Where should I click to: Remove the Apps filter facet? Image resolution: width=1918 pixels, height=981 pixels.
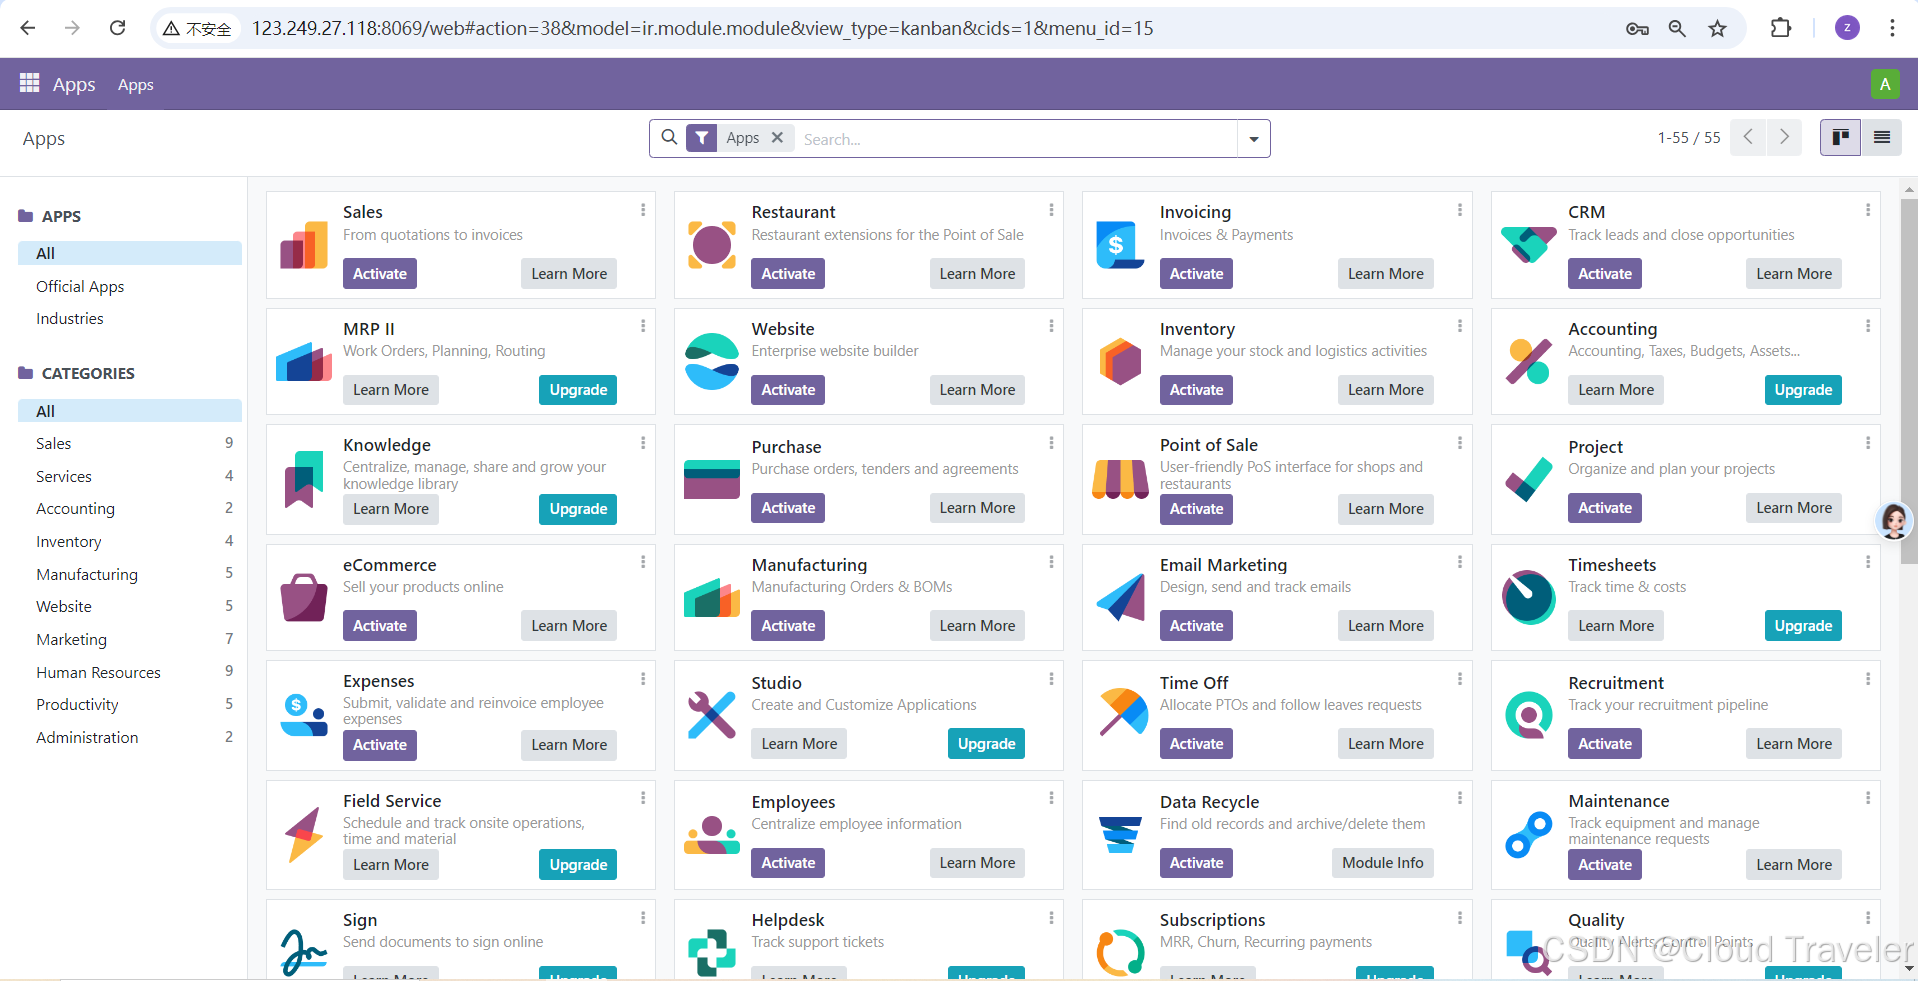[777, 138]
